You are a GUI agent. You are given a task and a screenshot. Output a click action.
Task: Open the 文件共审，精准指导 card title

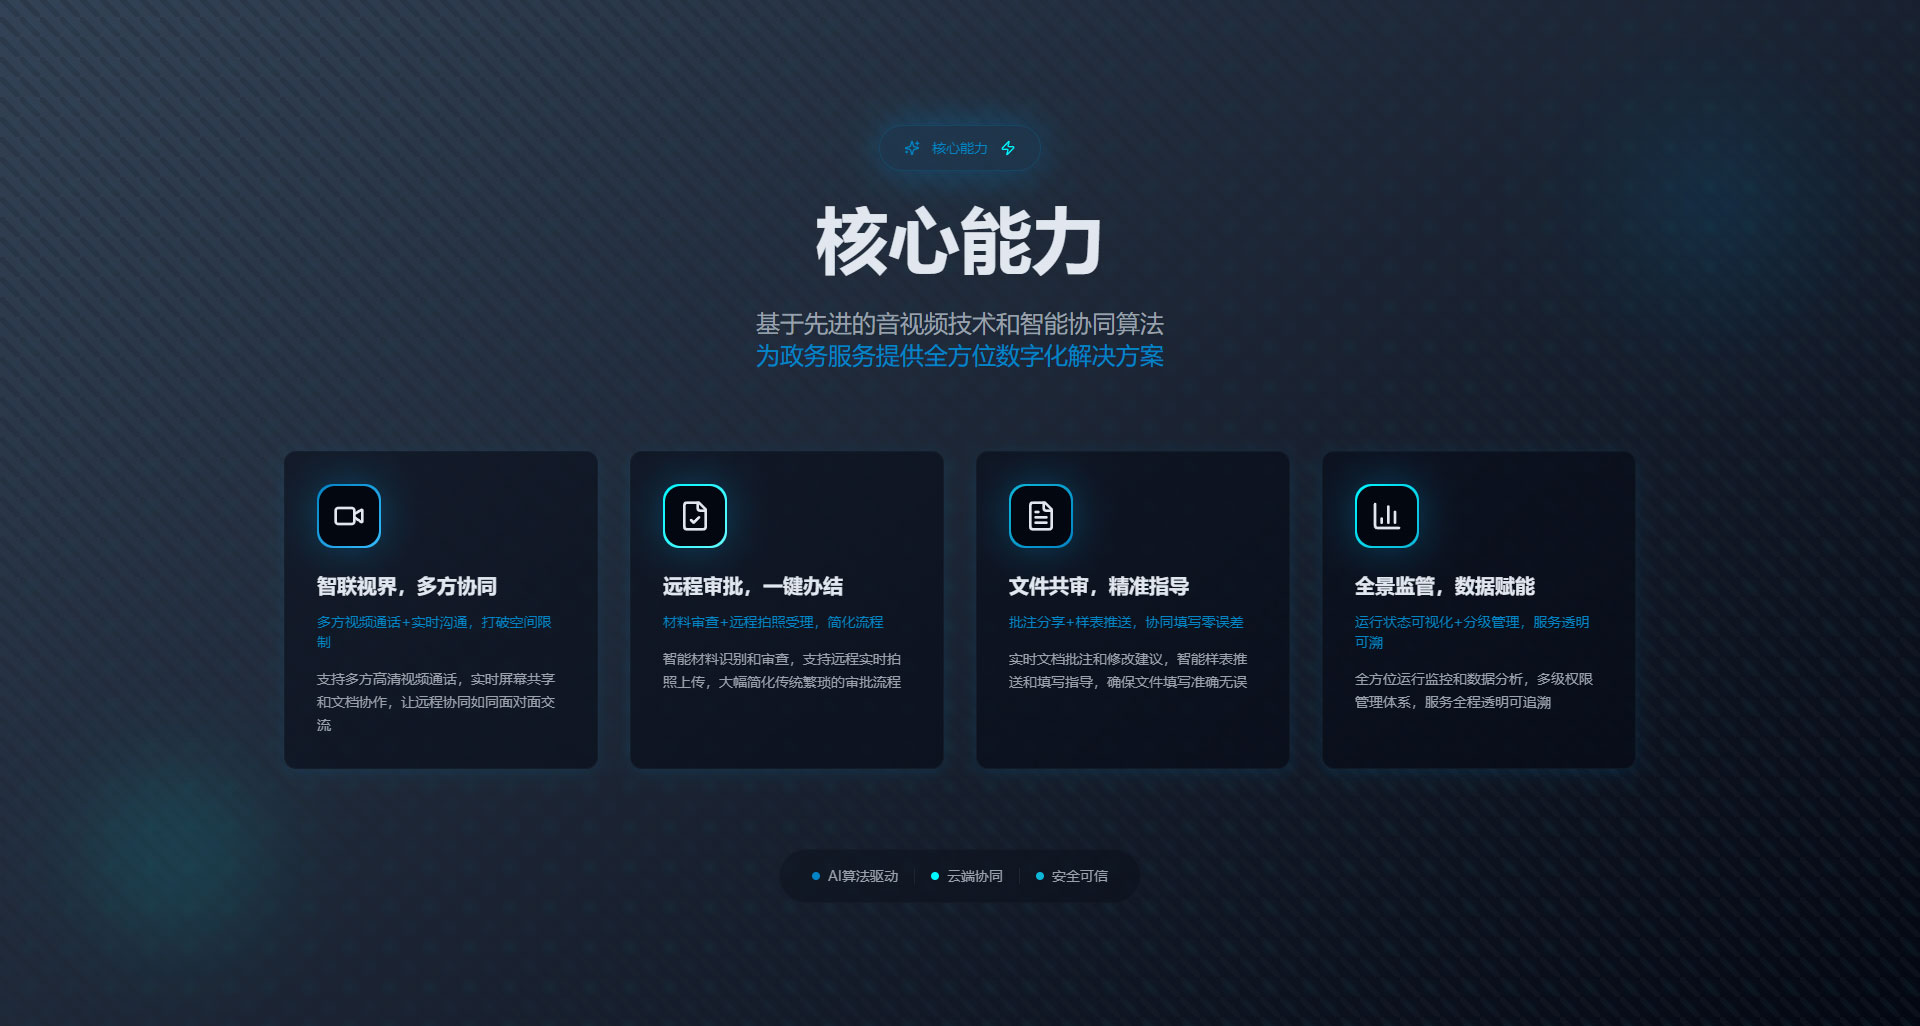click(1098, 586)
